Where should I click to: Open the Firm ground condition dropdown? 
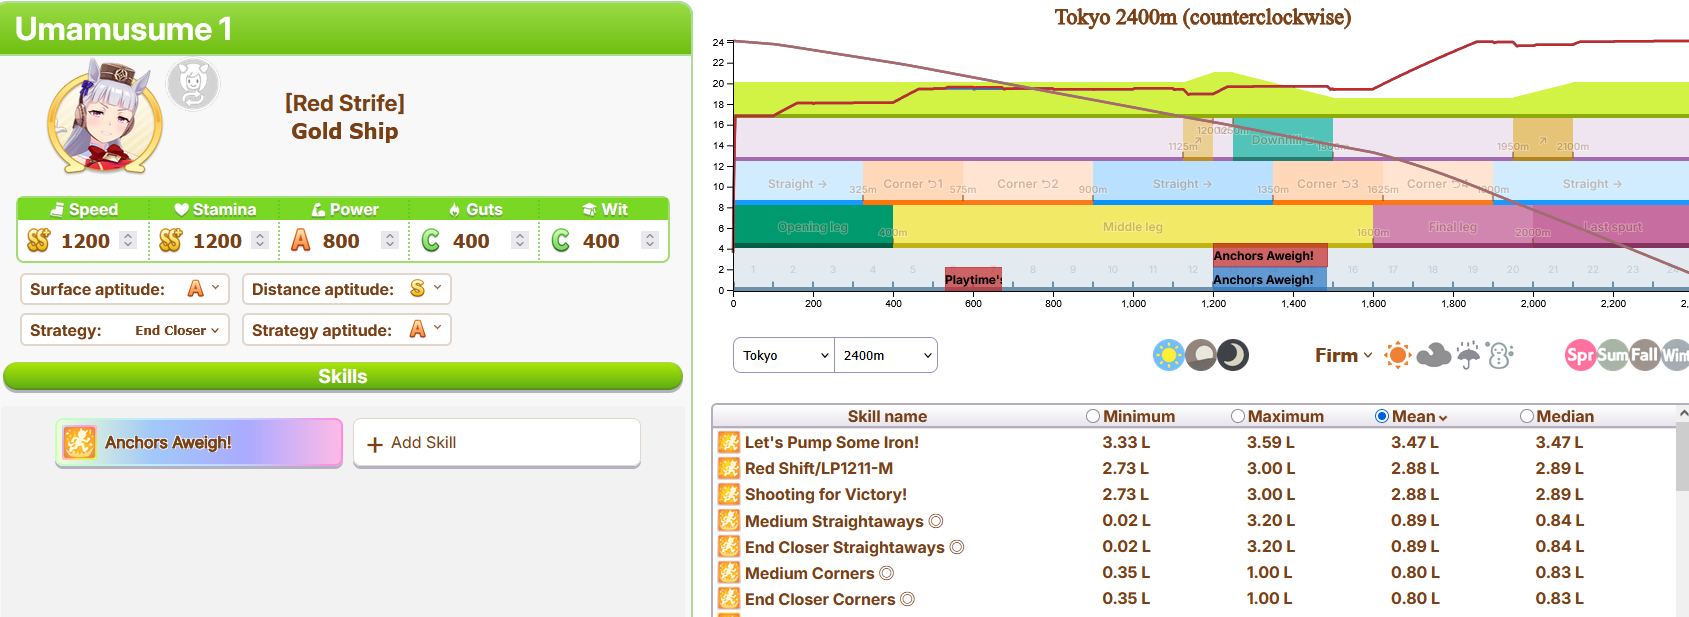pos(1343,355)
